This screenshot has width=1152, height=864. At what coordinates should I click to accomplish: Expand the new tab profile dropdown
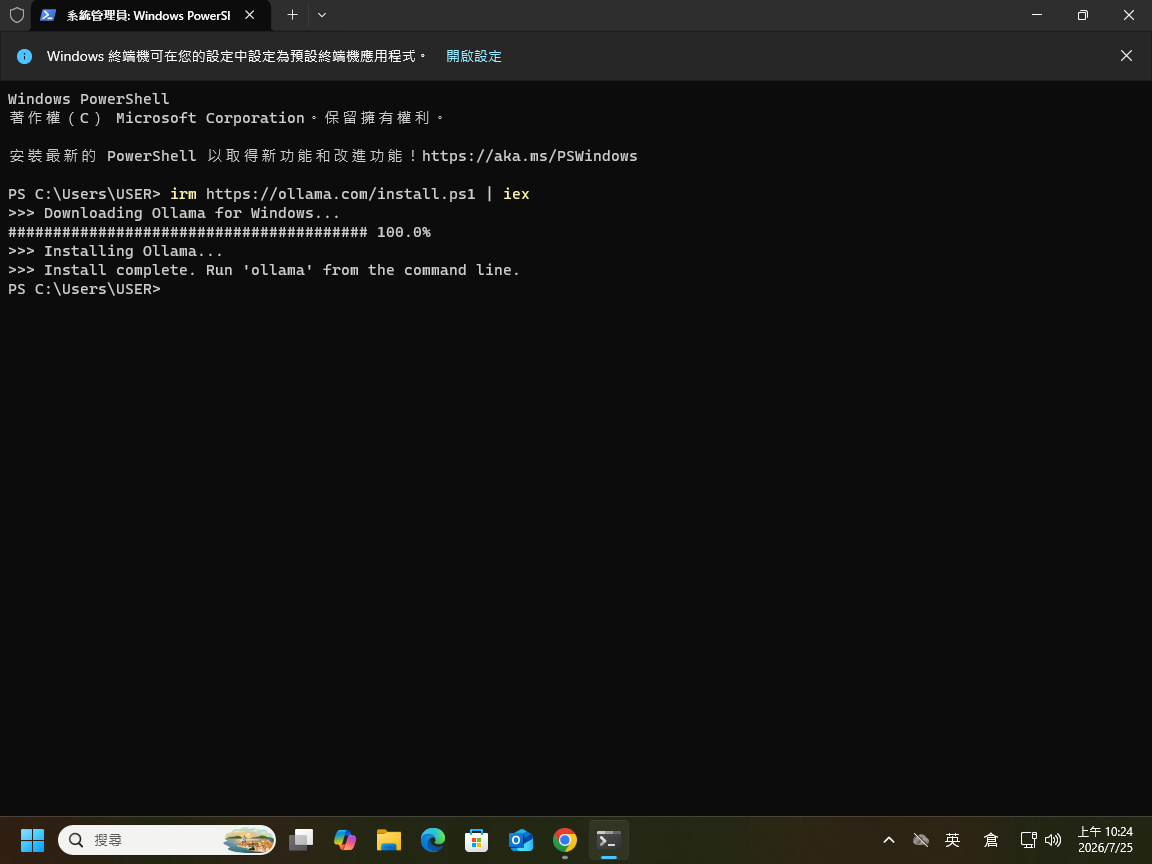322,15
